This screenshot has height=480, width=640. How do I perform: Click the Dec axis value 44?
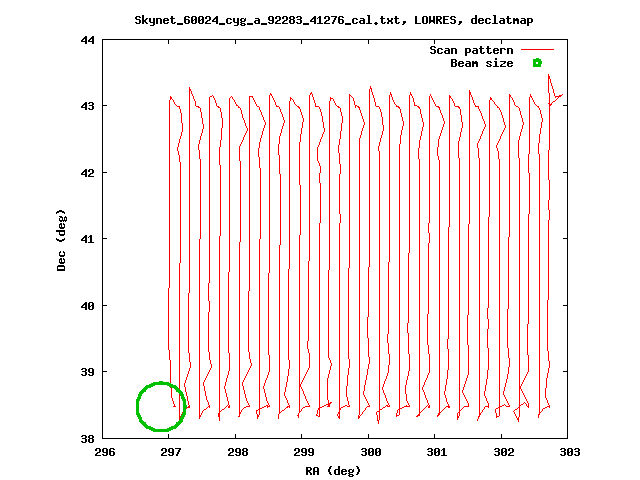pos(88,40)
